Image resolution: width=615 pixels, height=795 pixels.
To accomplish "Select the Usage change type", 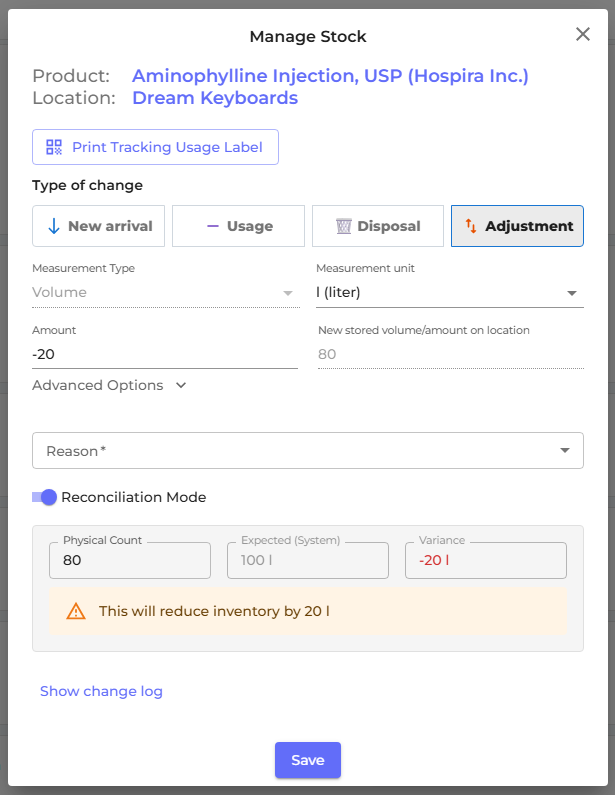I will point(238,226).
